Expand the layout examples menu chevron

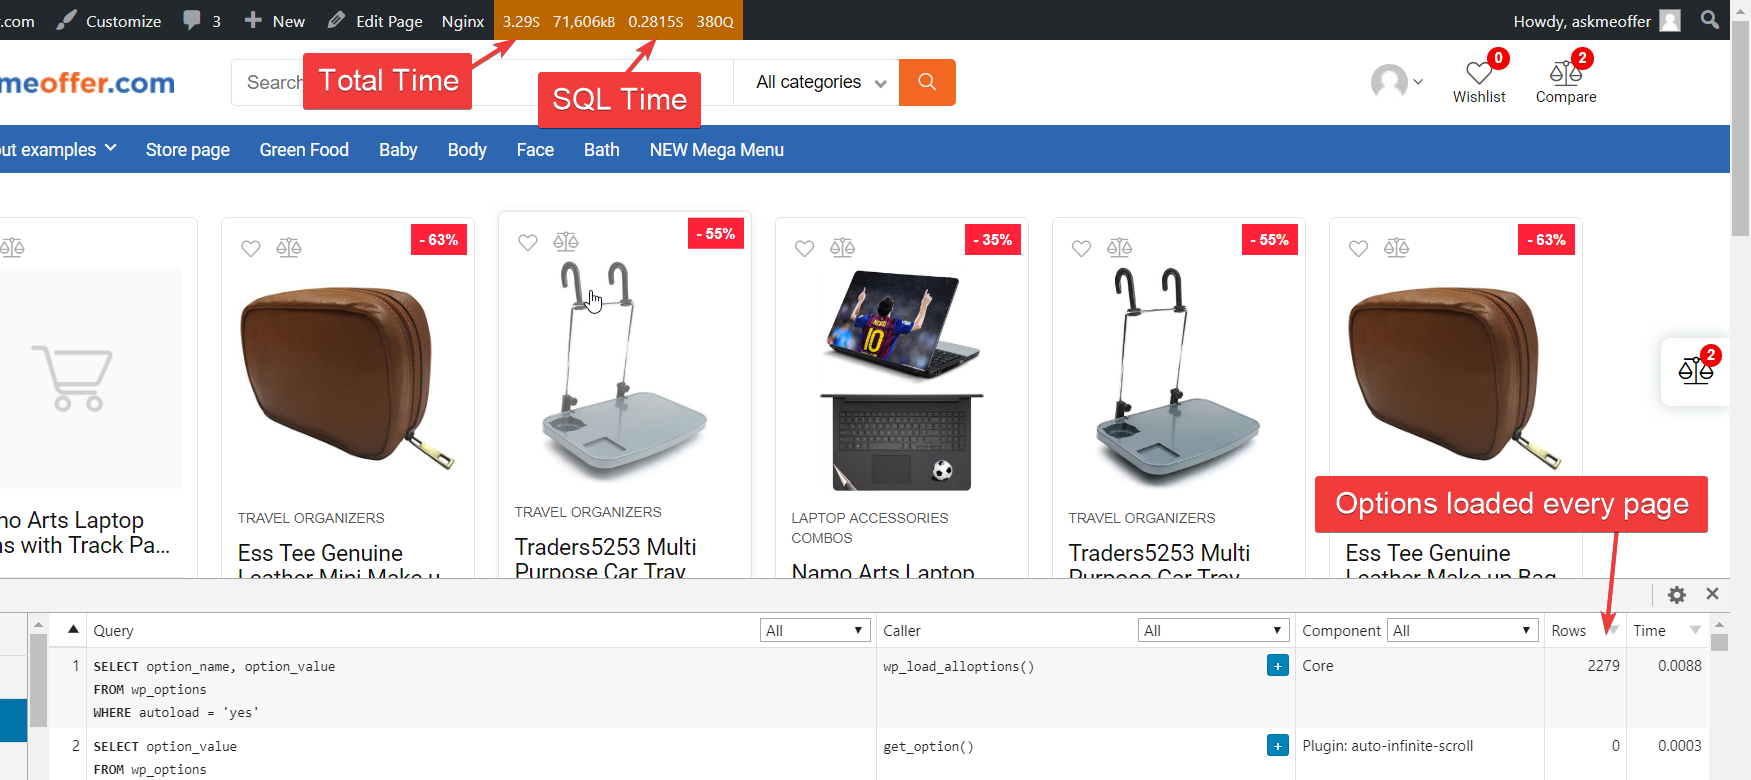coord(111,148)
